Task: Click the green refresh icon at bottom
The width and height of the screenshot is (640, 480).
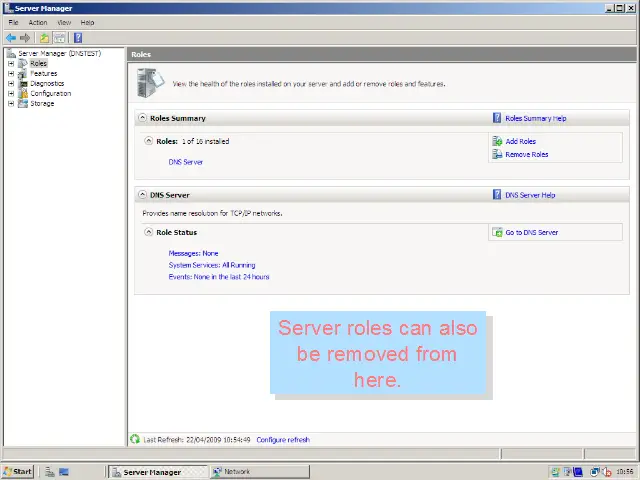Action: 135,439
